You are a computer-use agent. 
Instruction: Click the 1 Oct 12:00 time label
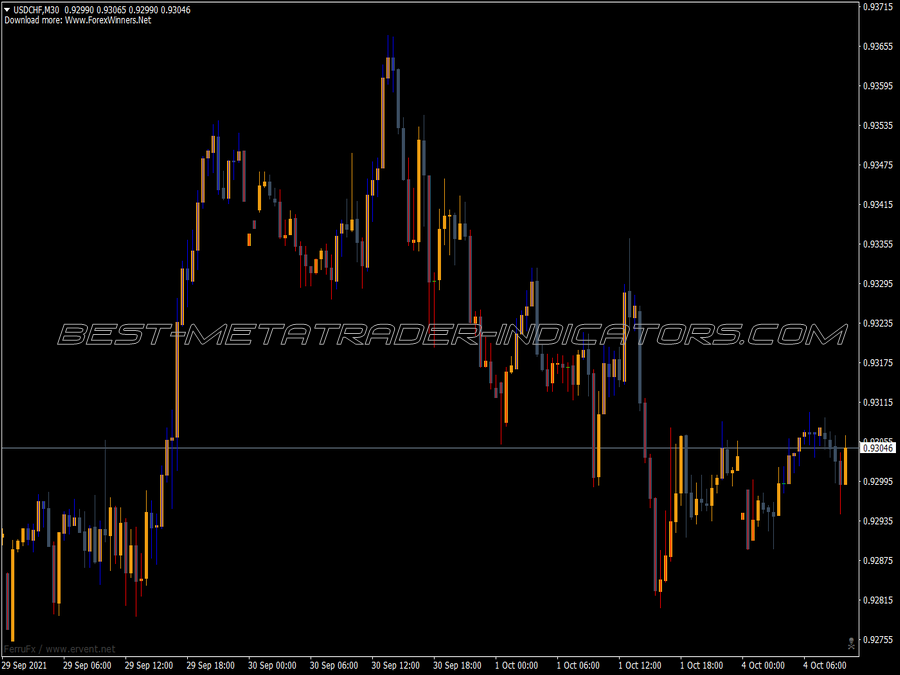(640, 666)
